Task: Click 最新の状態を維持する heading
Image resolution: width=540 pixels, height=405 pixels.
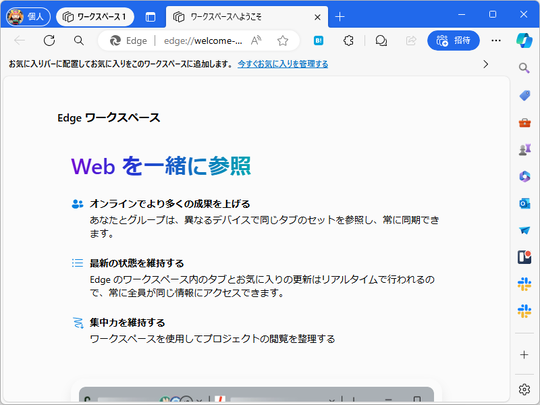Action: pyautogui.click(x=137, y=263)
